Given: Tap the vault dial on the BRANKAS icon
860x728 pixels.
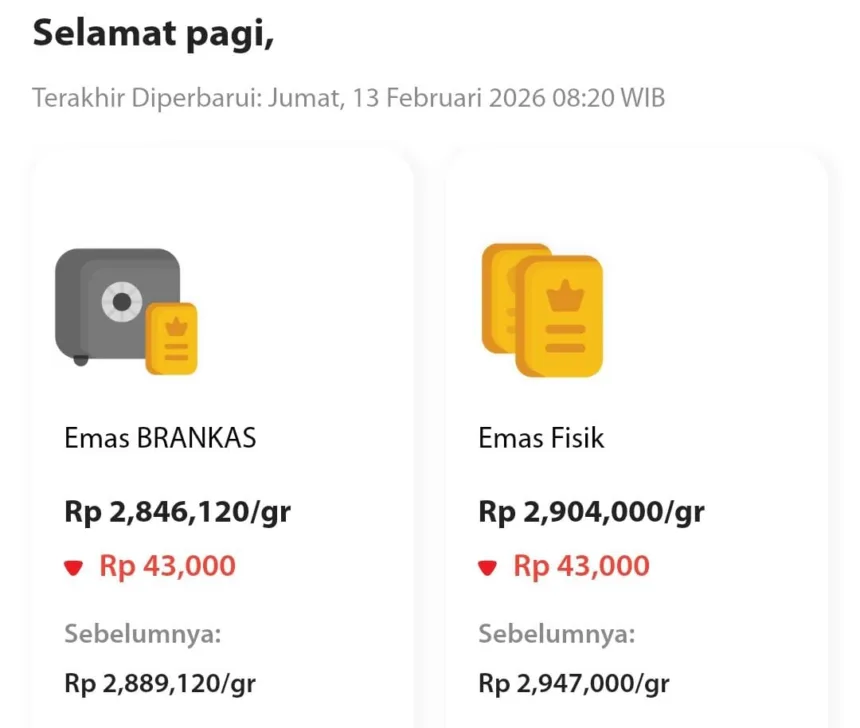Looking at the screenshot, I should [122, 300].
